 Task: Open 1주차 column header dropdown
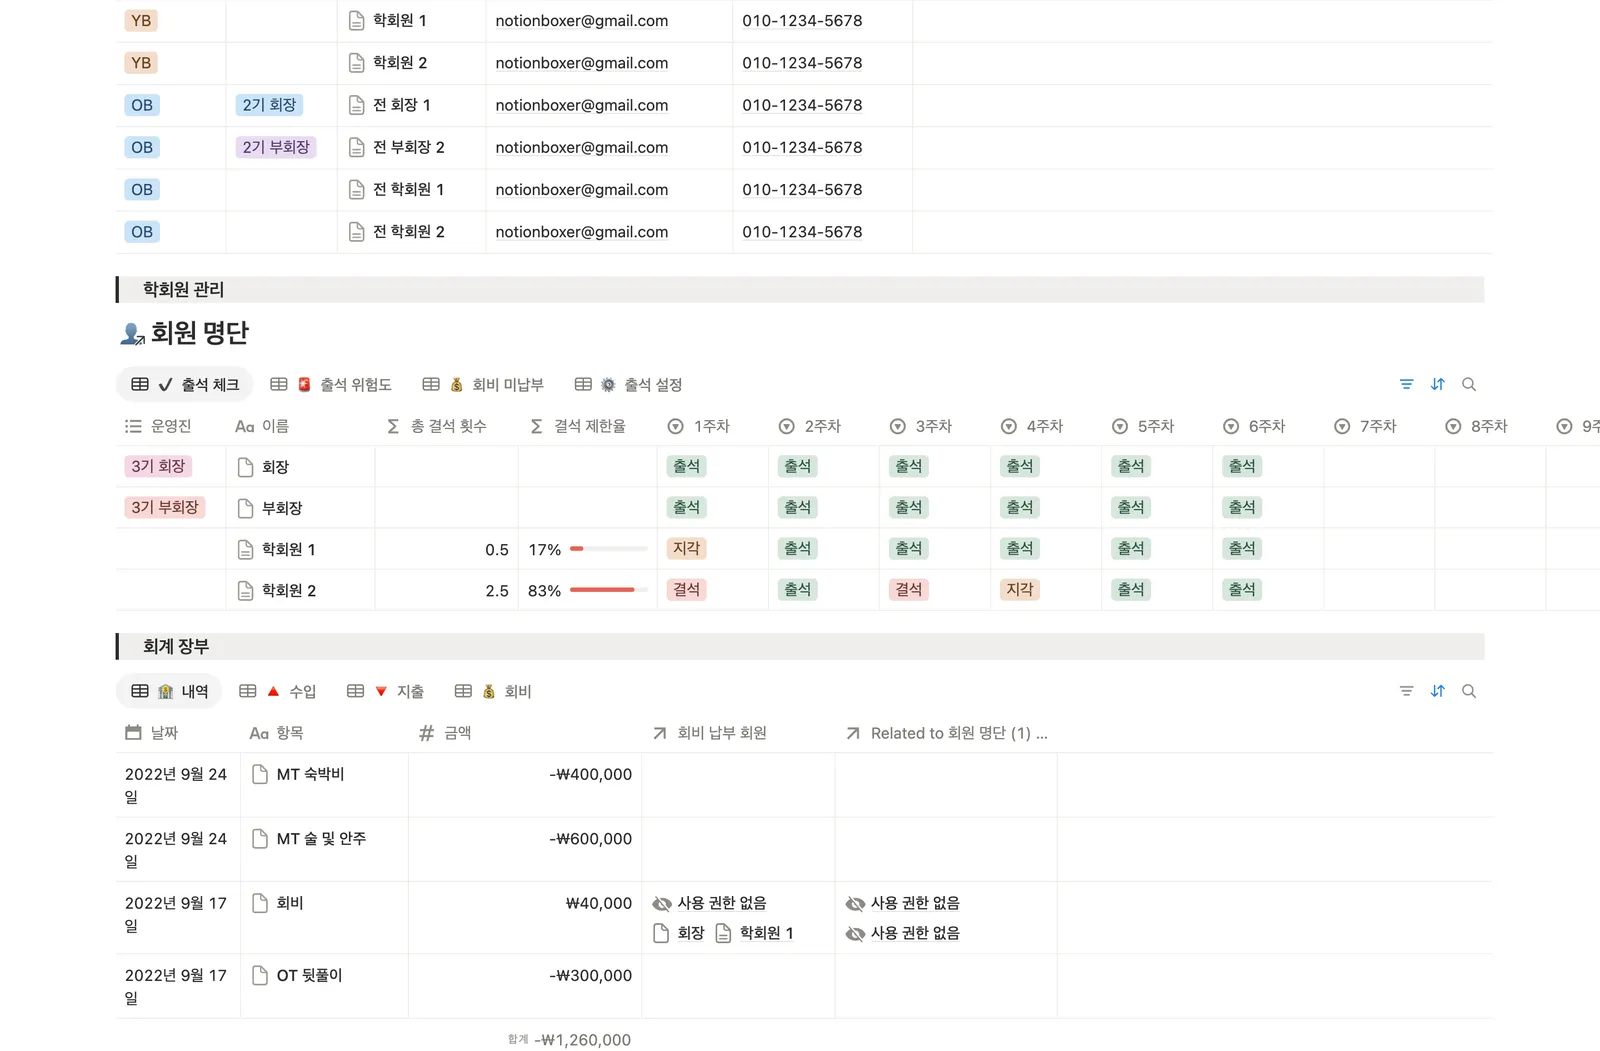point(712,426)
